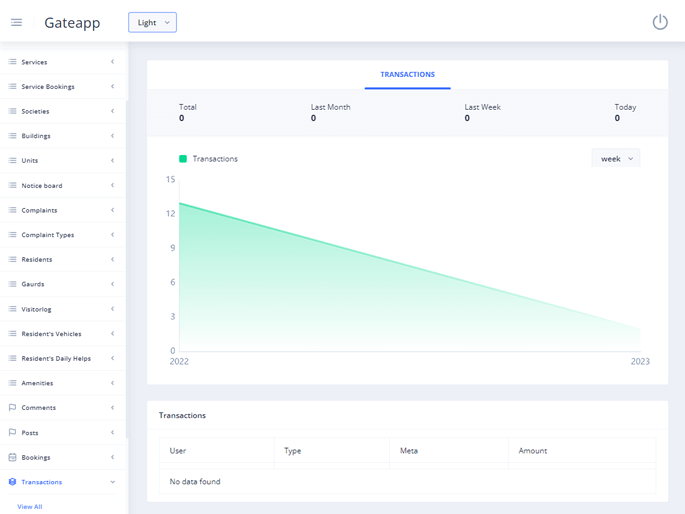Click the power logout icon
This screenshot has height=514, width=685.
pyautogui.click(x=660, y=22)
